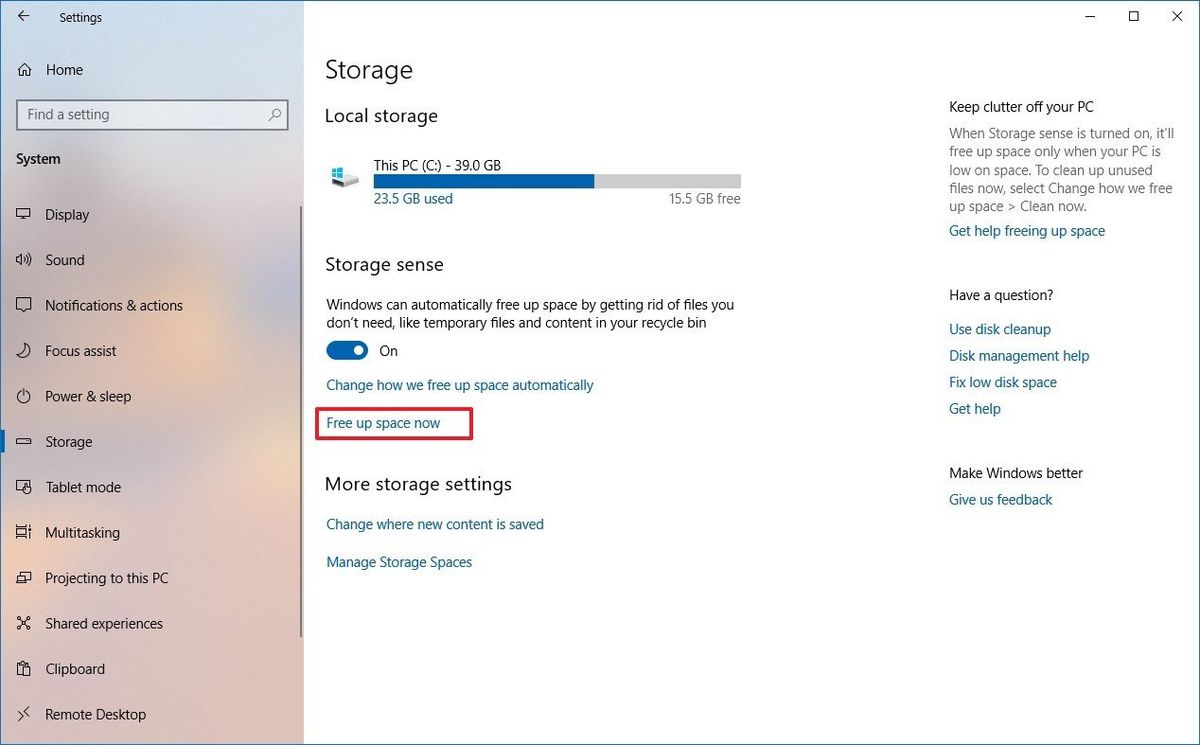Open Notifications & actions settings
The height and width of the screenshot is (745, 1200).
coord(114,305)
